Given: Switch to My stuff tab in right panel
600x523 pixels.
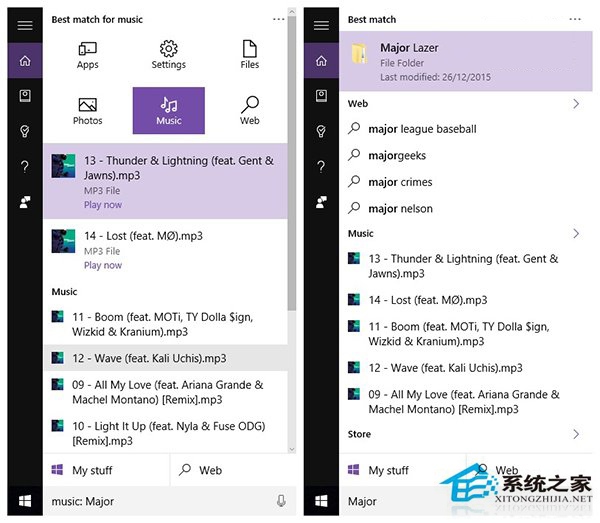Looking at the screenshot, I should click(x=403, y=470).
